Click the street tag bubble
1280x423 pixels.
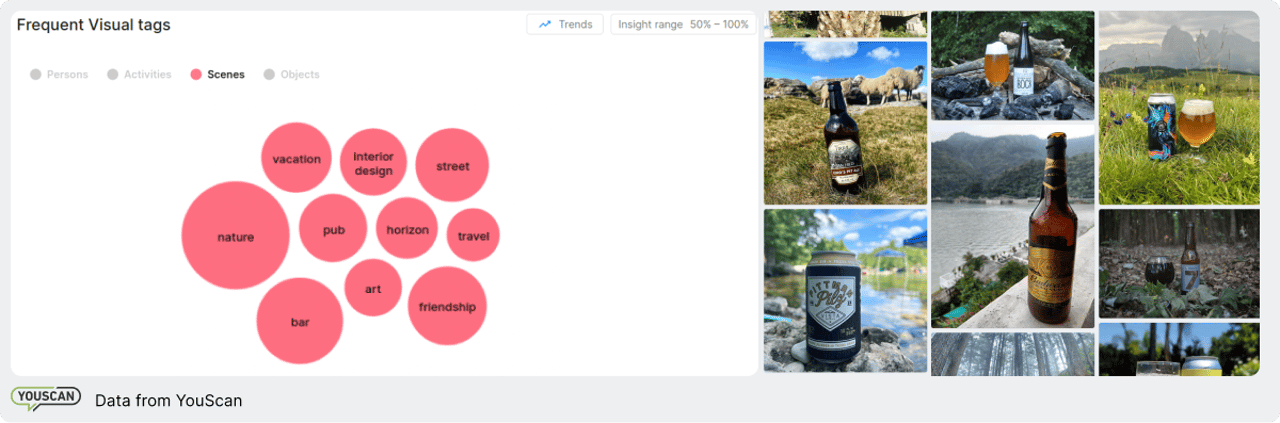pos(452,166)
